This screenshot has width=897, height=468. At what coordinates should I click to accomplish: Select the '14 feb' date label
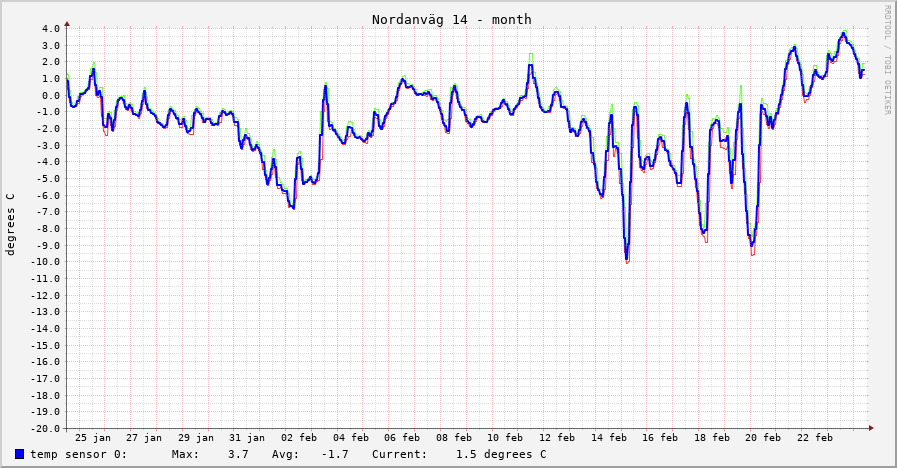(609, 437)
